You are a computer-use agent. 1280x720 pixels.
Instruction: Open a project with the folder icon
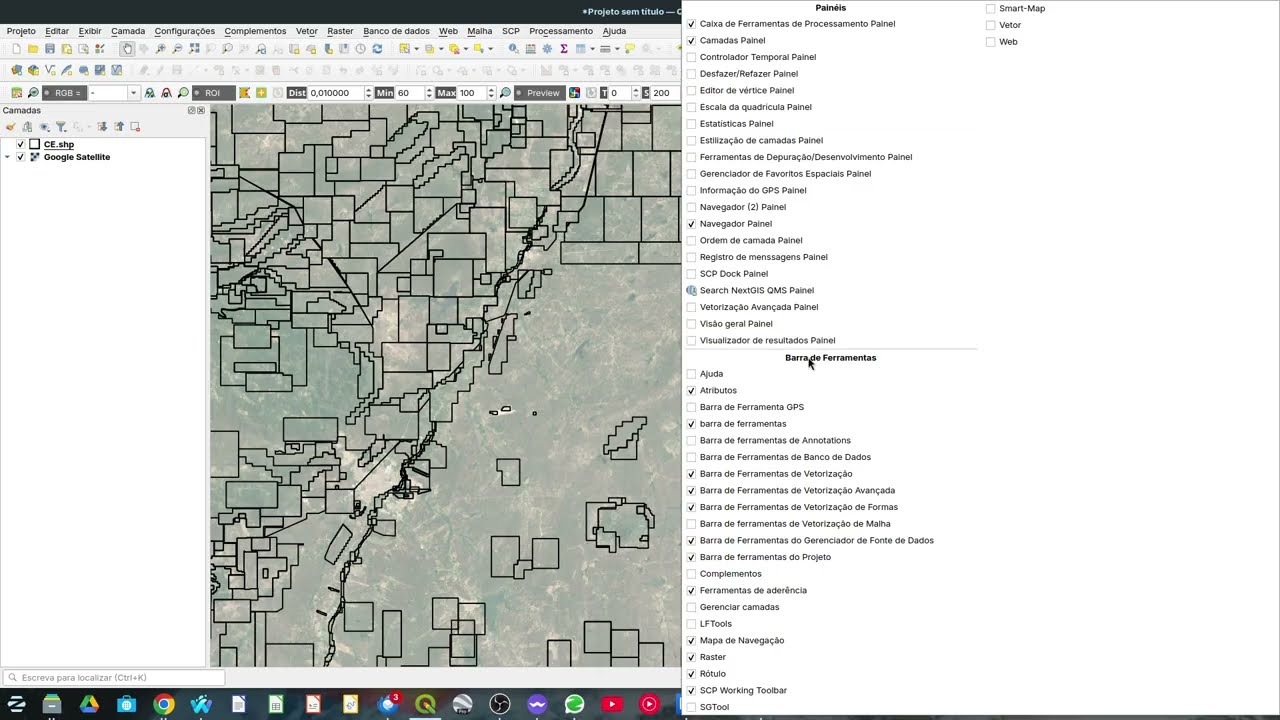pyautogui.click(x=33, y=49)
